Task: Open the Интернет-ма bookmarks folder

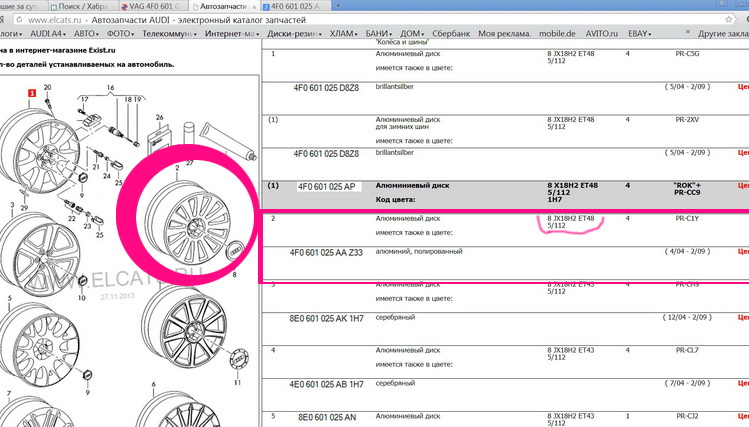Action: tap(232, 33)
